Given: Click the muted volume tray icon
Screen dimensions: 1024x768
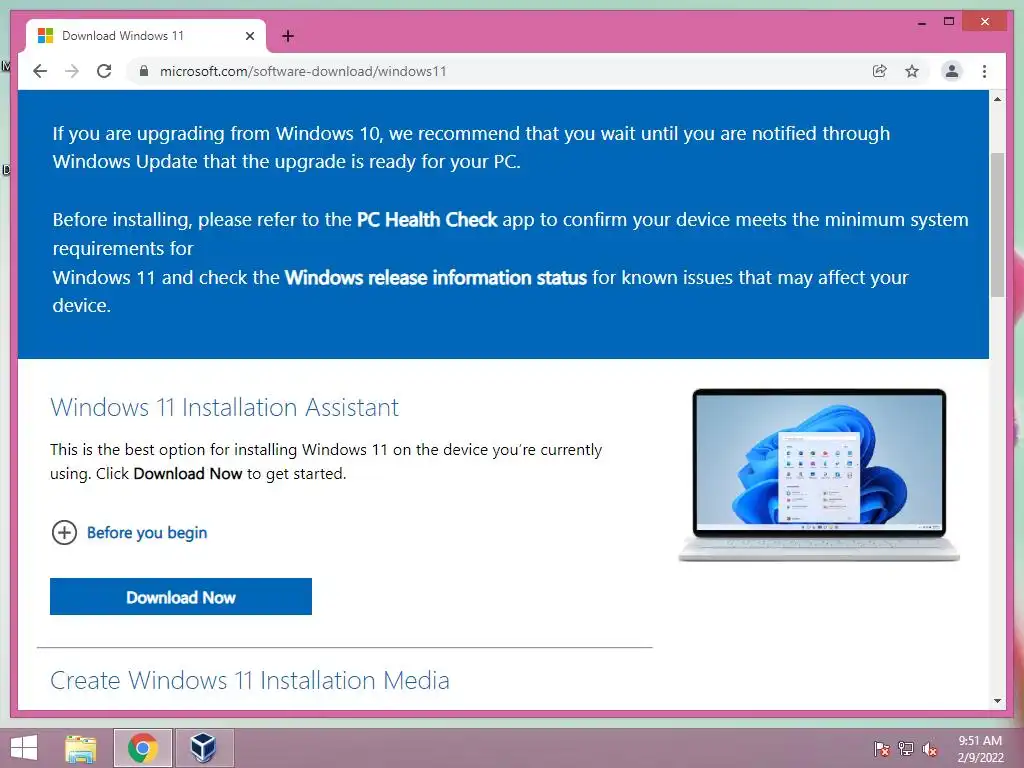Looking at the screenshot, I should pos(930,749).
